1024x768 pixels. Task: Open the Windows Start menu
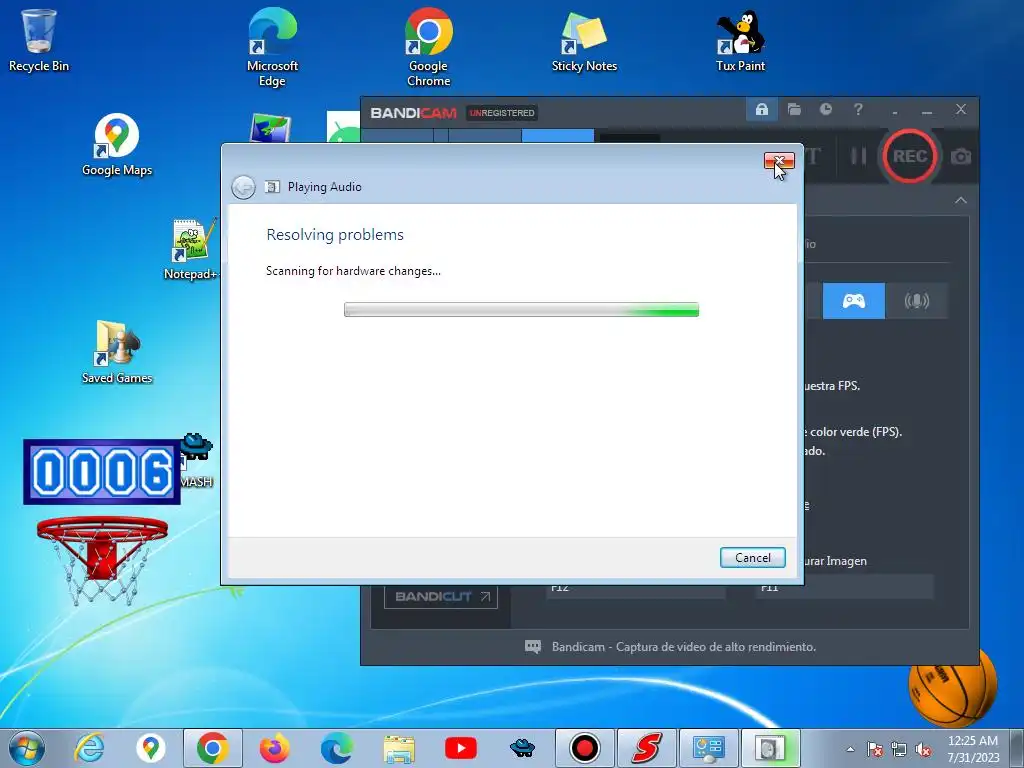pyautogui.click(x=27, y=748)
